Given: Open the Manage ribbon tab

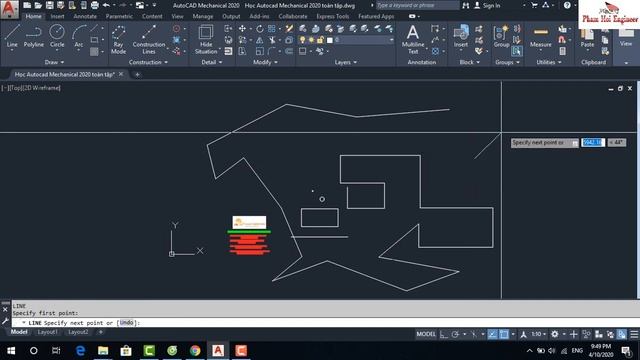Looking at the screenshot, I should tap(202, 16).
